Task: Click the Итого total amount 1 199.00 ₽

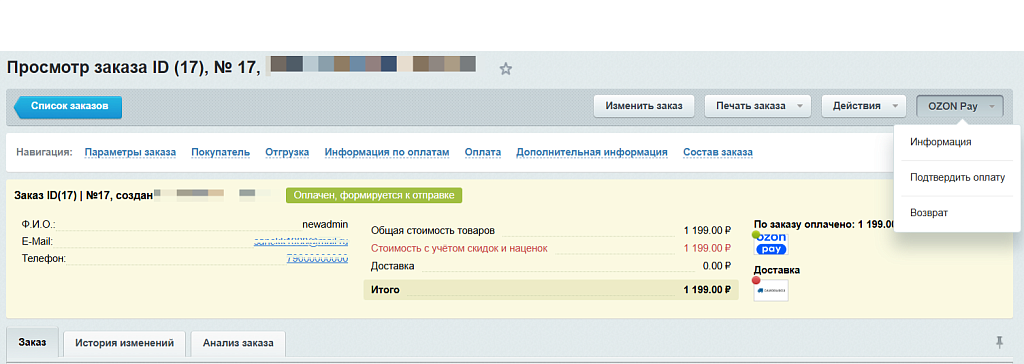Action: 707,290
